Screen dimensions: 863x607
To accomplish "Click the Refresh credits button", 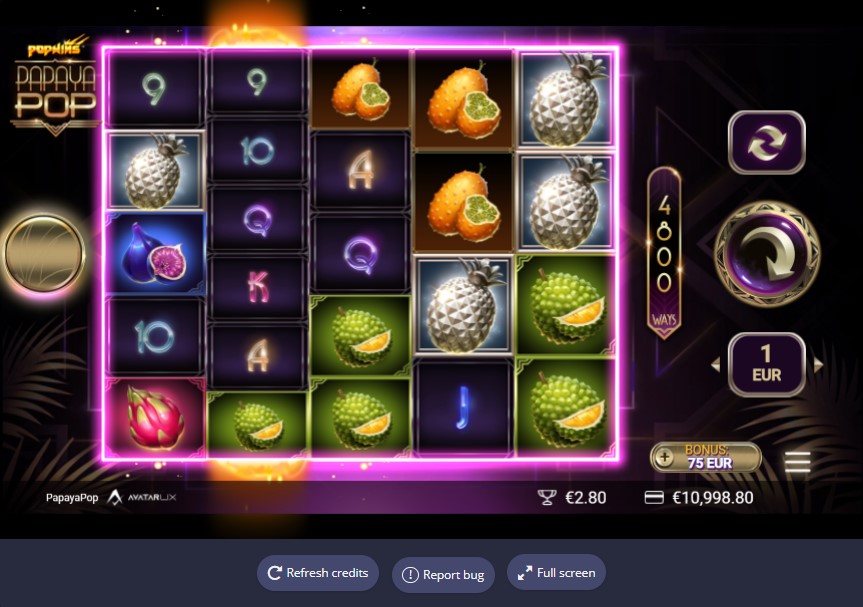I will click(318, 573).
